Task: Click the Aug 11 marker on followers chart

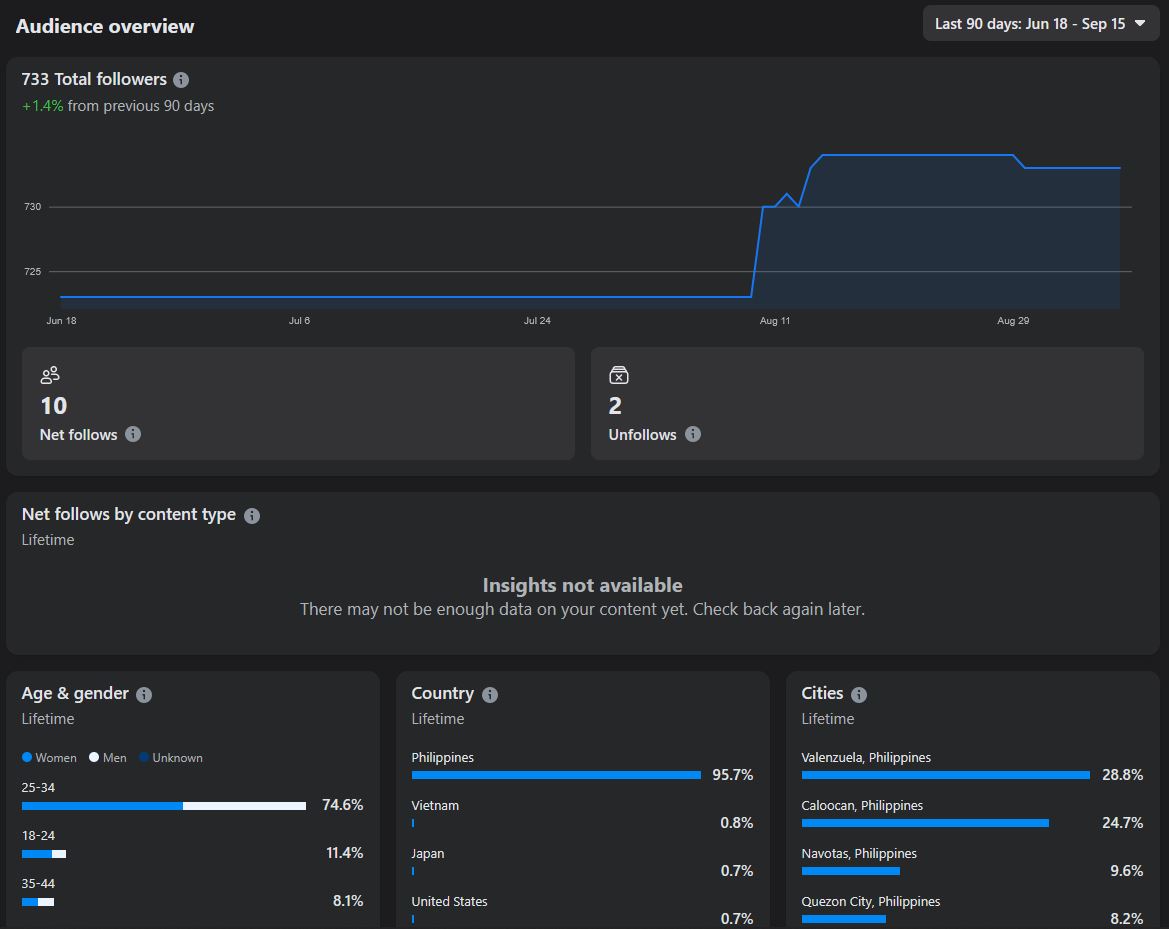Action: [775, 321]
